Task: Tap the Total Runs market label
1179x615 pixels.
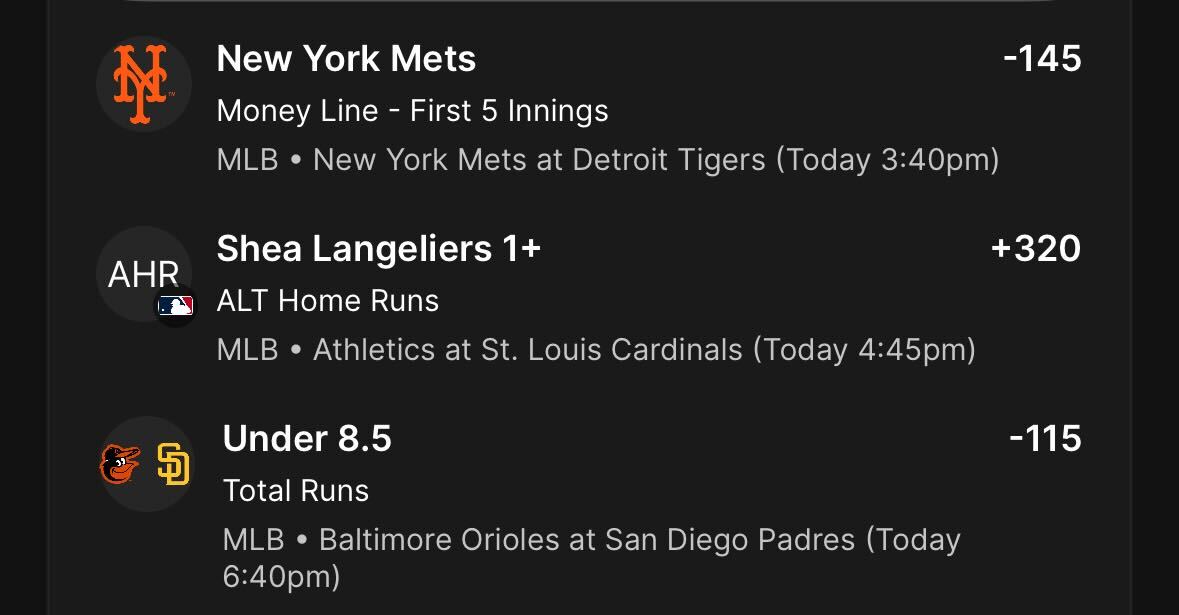Action: tap(296, 491)
